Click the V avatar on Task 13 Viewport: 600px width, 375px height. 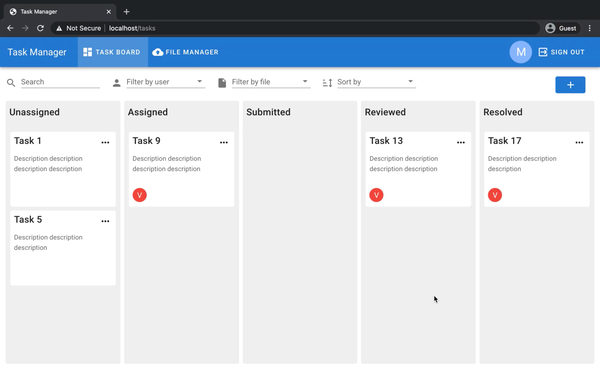click(x=377, y=195)
